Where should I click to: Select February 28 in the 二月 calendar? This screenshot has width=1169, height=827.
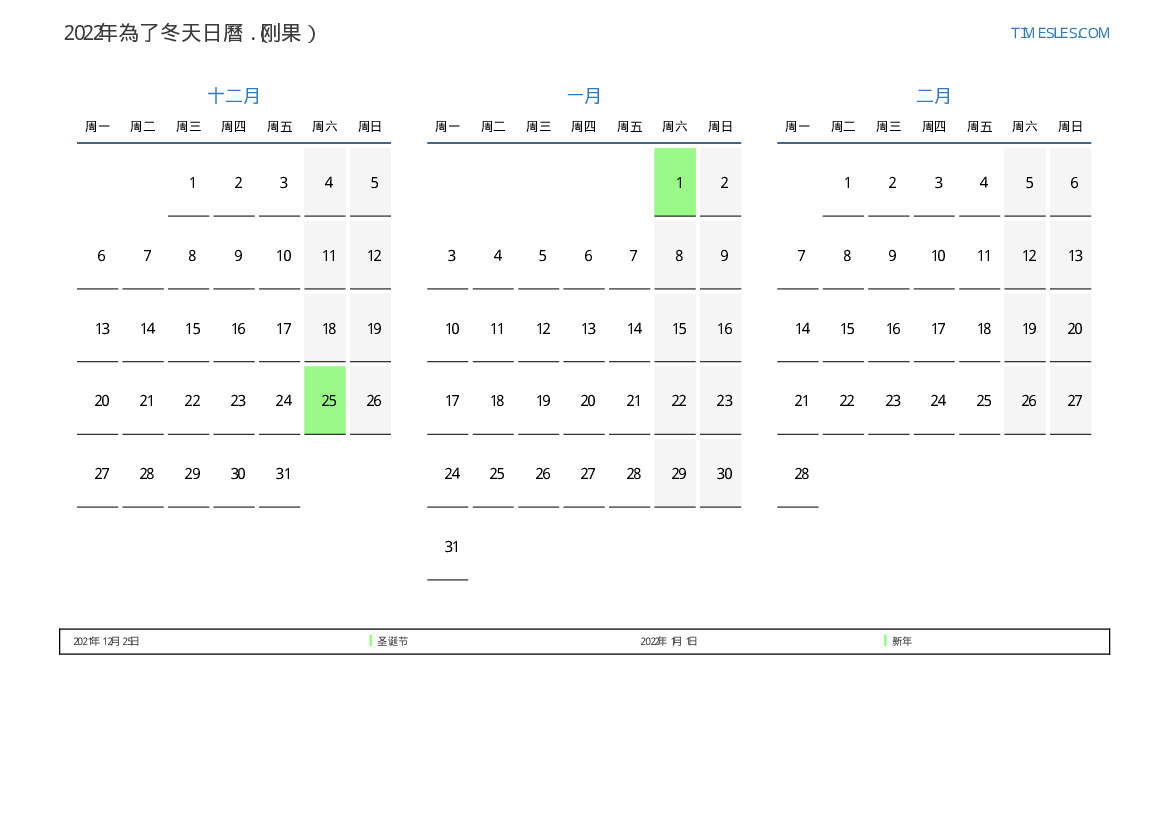tap(801, 474)
